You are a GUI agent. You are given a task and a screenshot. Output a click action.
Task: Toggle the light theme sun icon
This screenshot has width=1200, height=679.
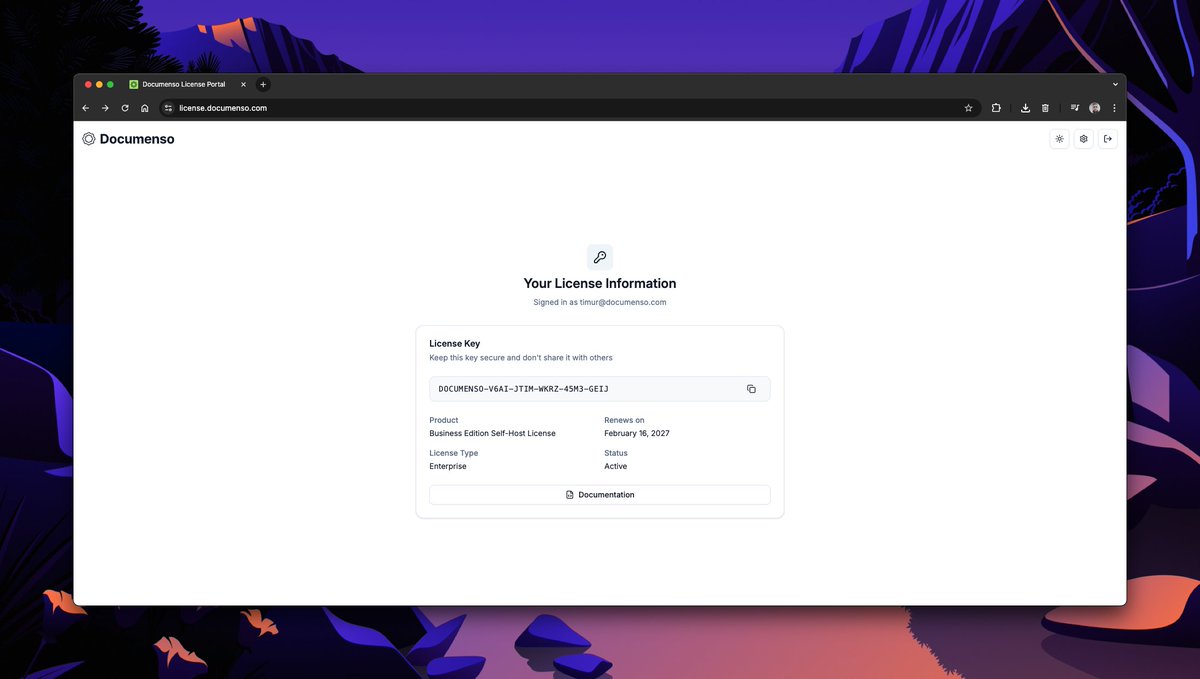[x=1059, y=139]
